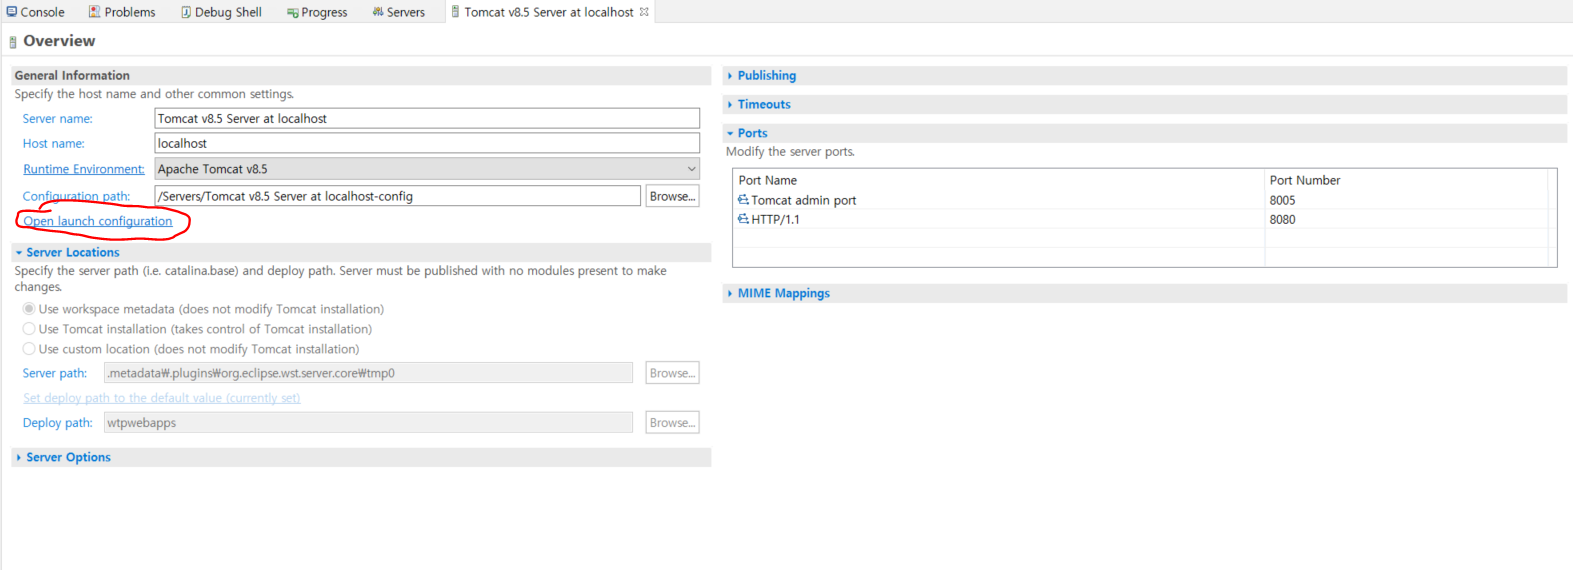Screen dimensions: 1573x570
Task: Open the Problems tab
Action: coord(122,12)
